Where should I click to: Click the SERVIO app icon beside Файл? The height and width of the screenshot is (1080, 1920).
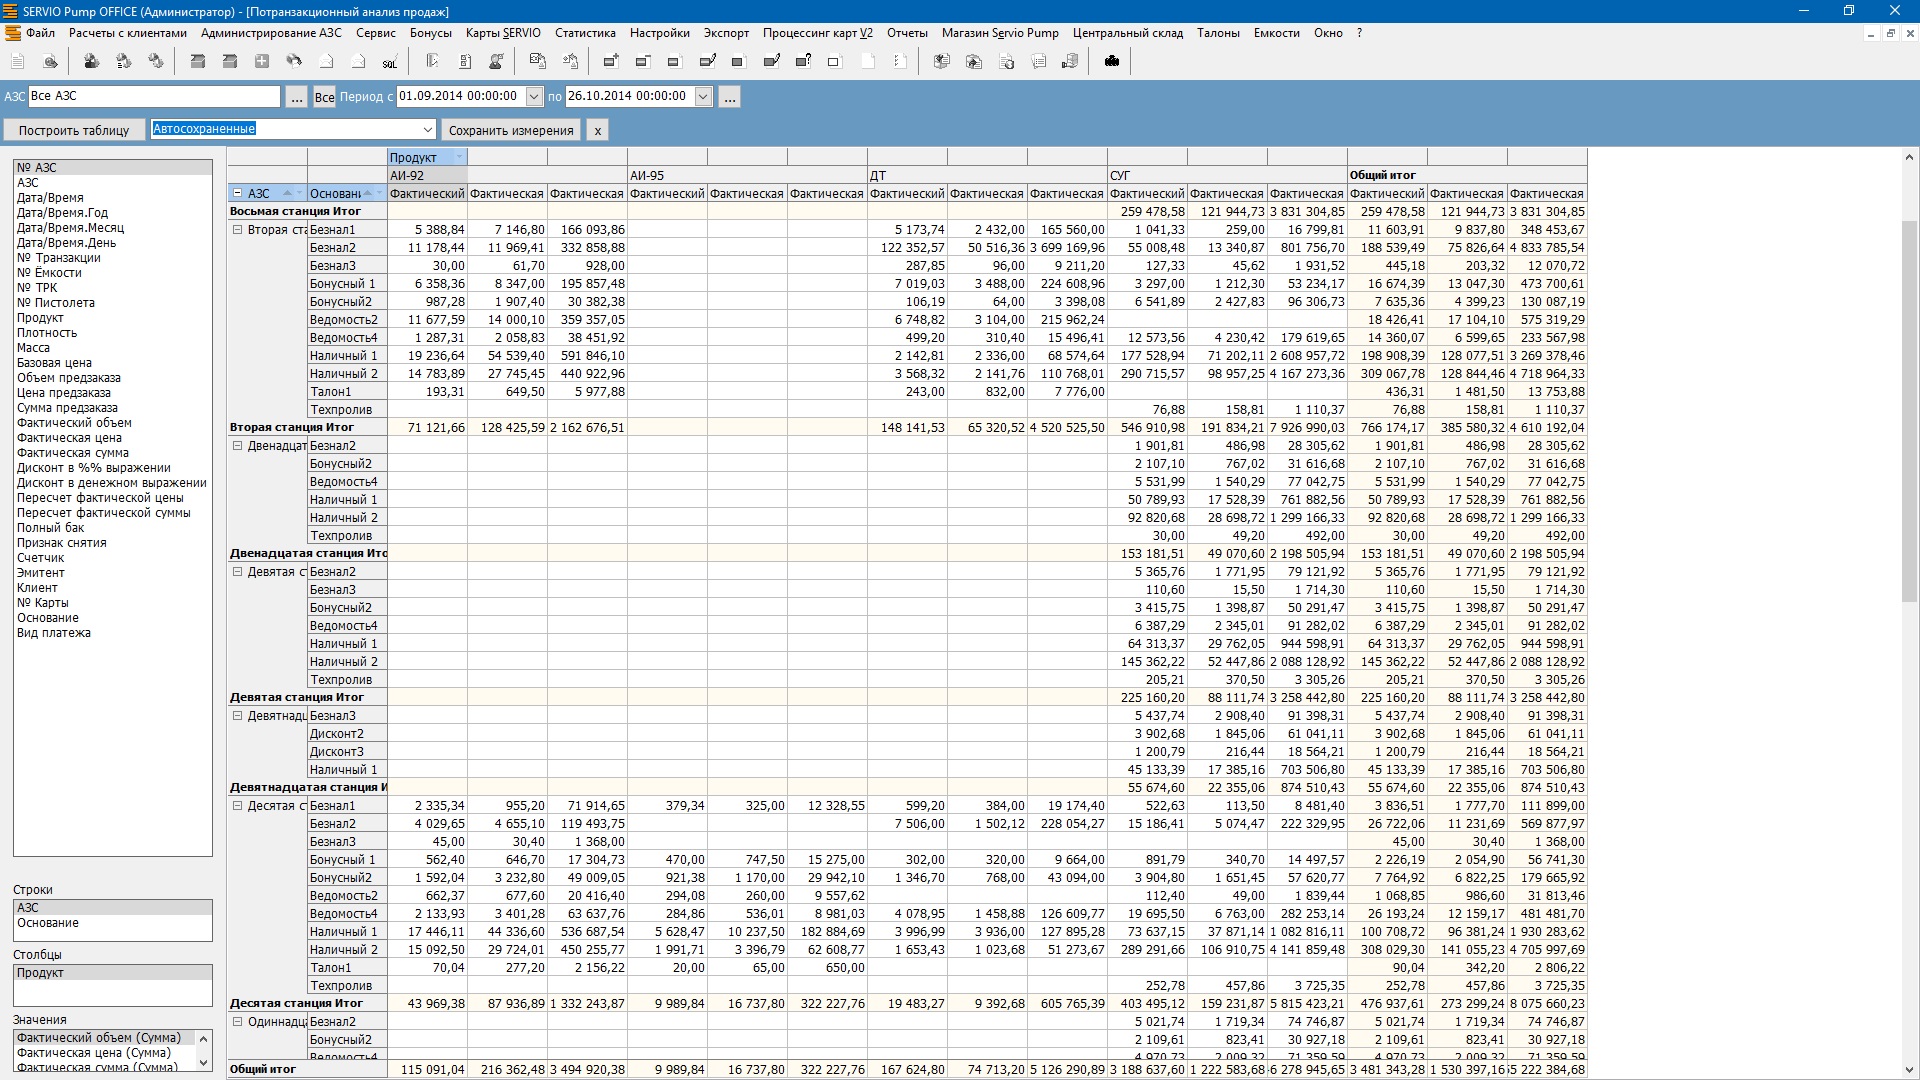(13, 33)
